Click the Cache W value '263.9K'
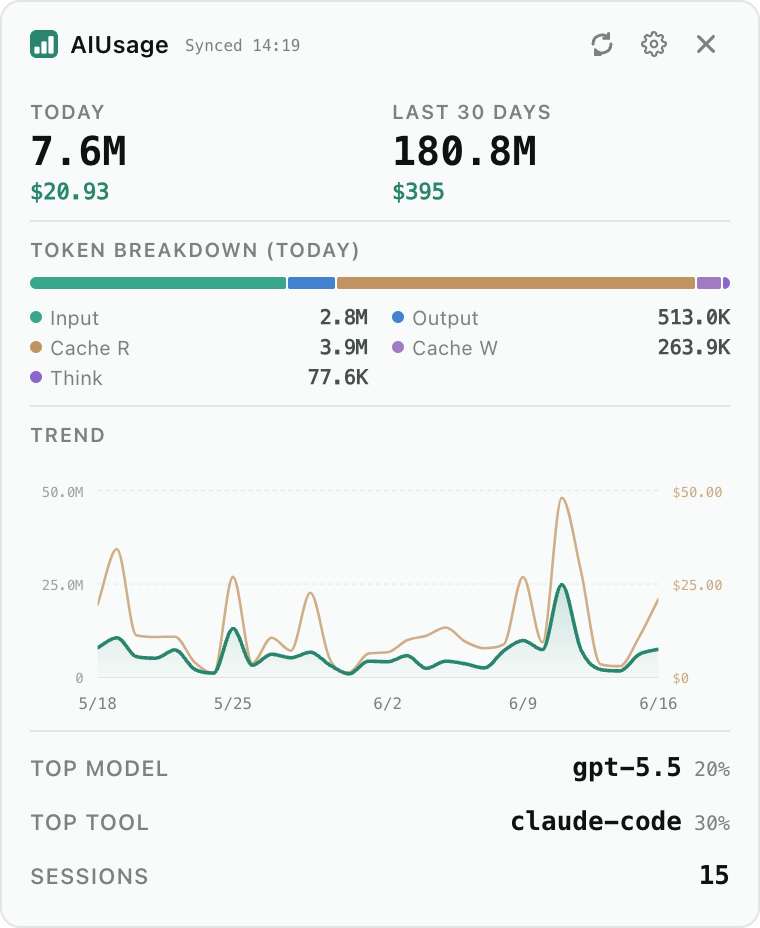The image size is (760, 928). [x=694, y=347]
